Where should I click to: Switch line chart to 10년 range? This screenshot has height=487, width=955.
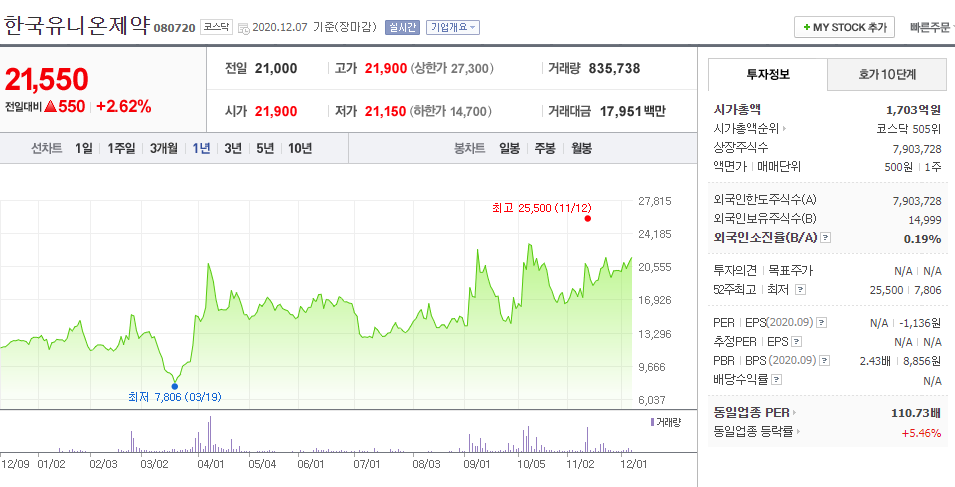coord(300,148)
